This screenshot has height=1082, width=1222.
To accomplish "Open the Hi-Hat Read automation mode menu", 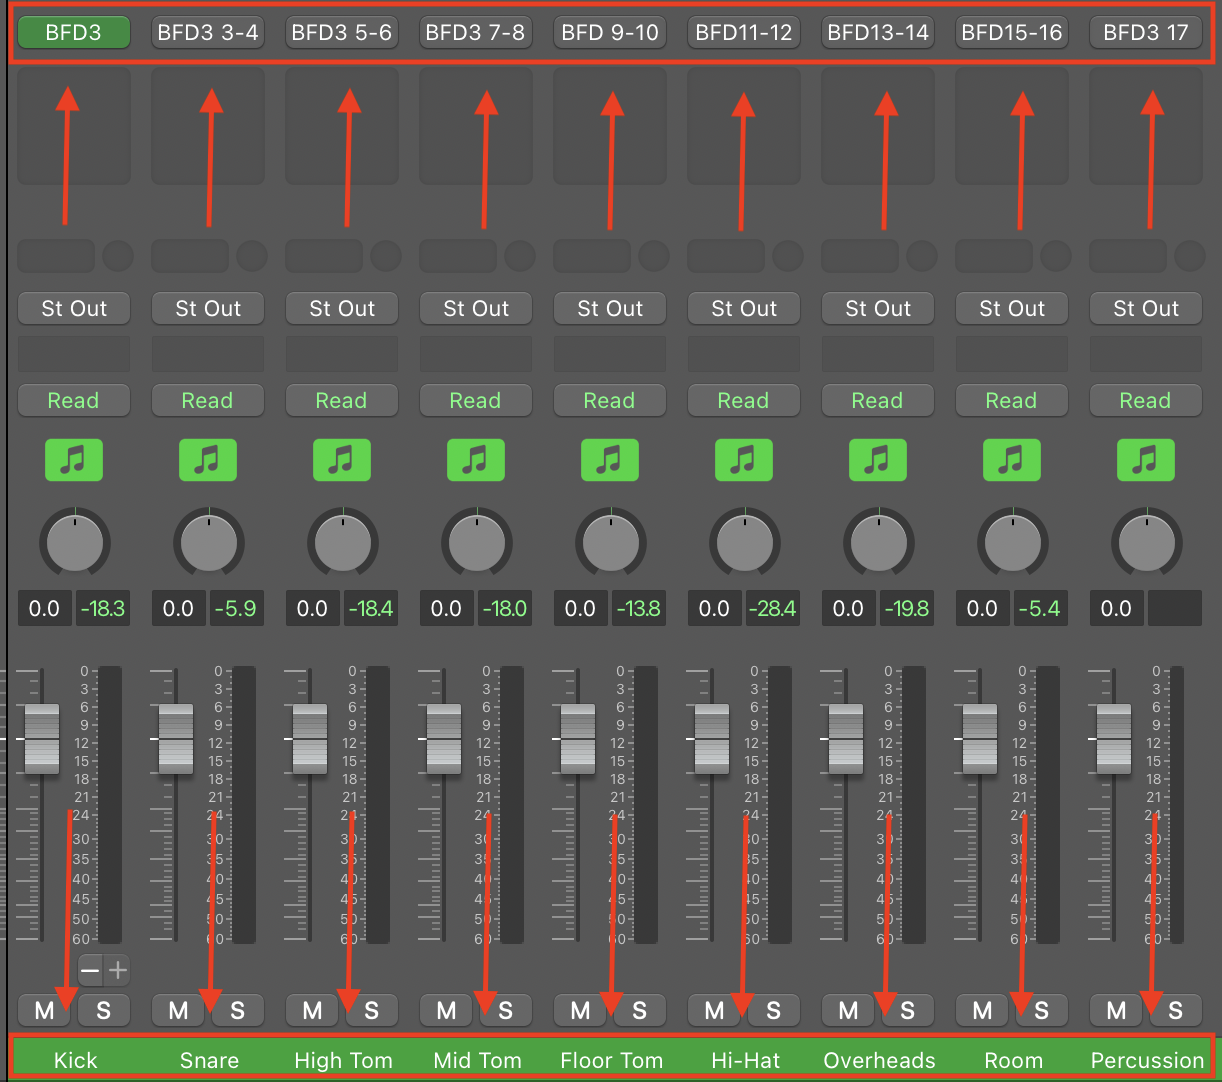I will pos(744,400).
